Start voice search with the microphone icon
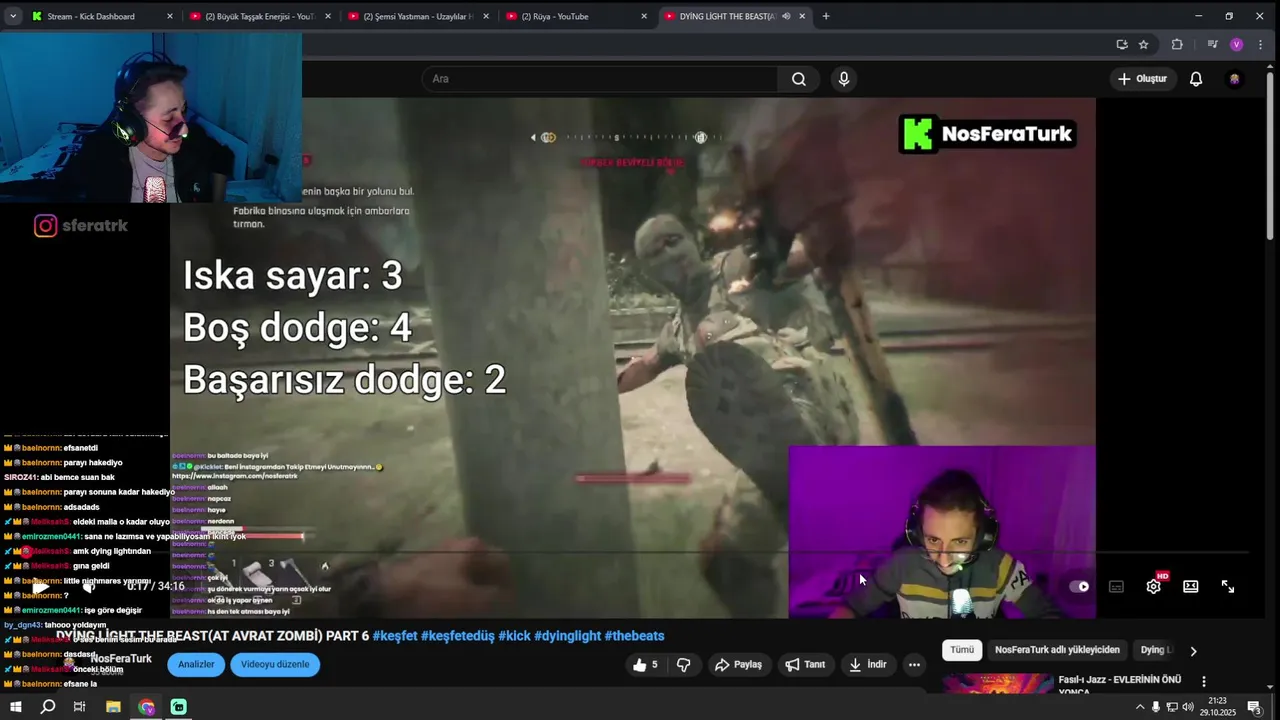Image resolution: width=1280 pixels, height=720 pixels. tap(844, 79)
